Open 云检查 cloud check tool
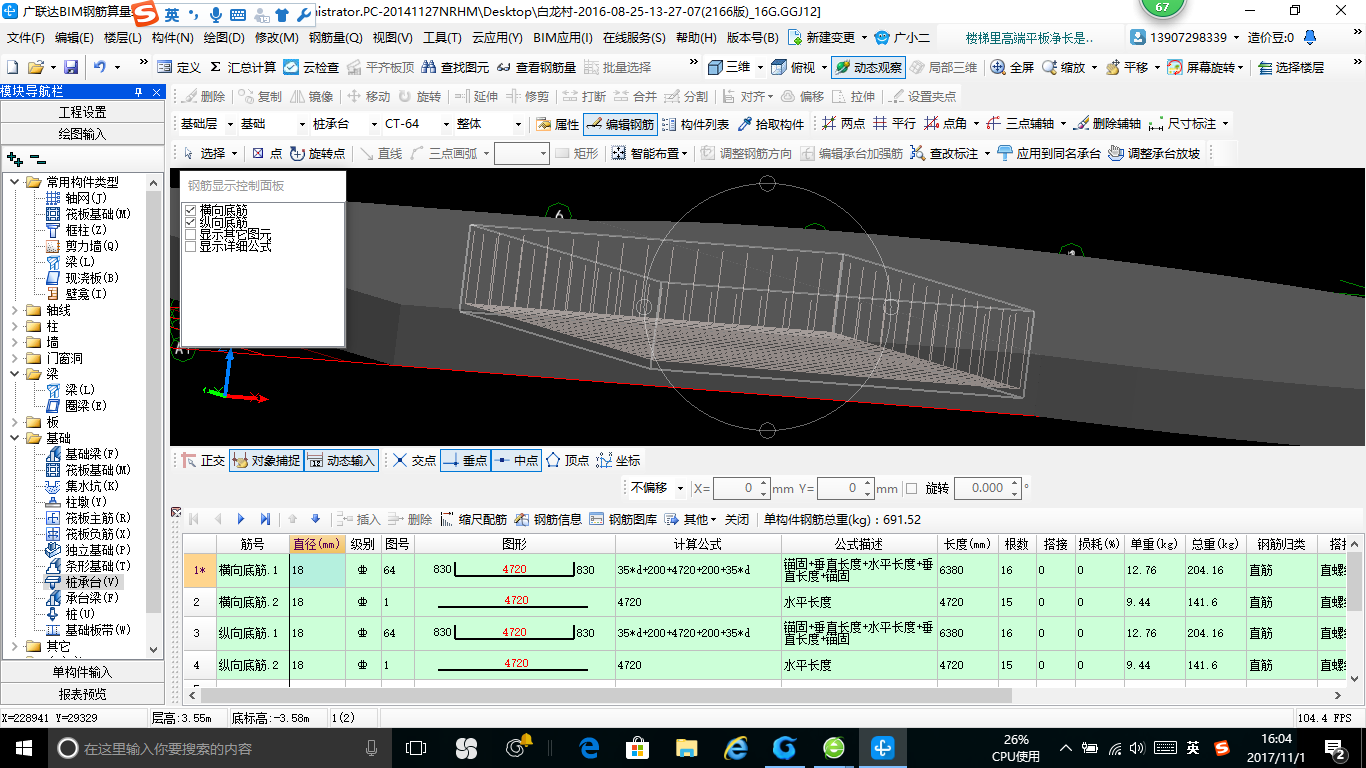1366x768 pixels. 311,67
